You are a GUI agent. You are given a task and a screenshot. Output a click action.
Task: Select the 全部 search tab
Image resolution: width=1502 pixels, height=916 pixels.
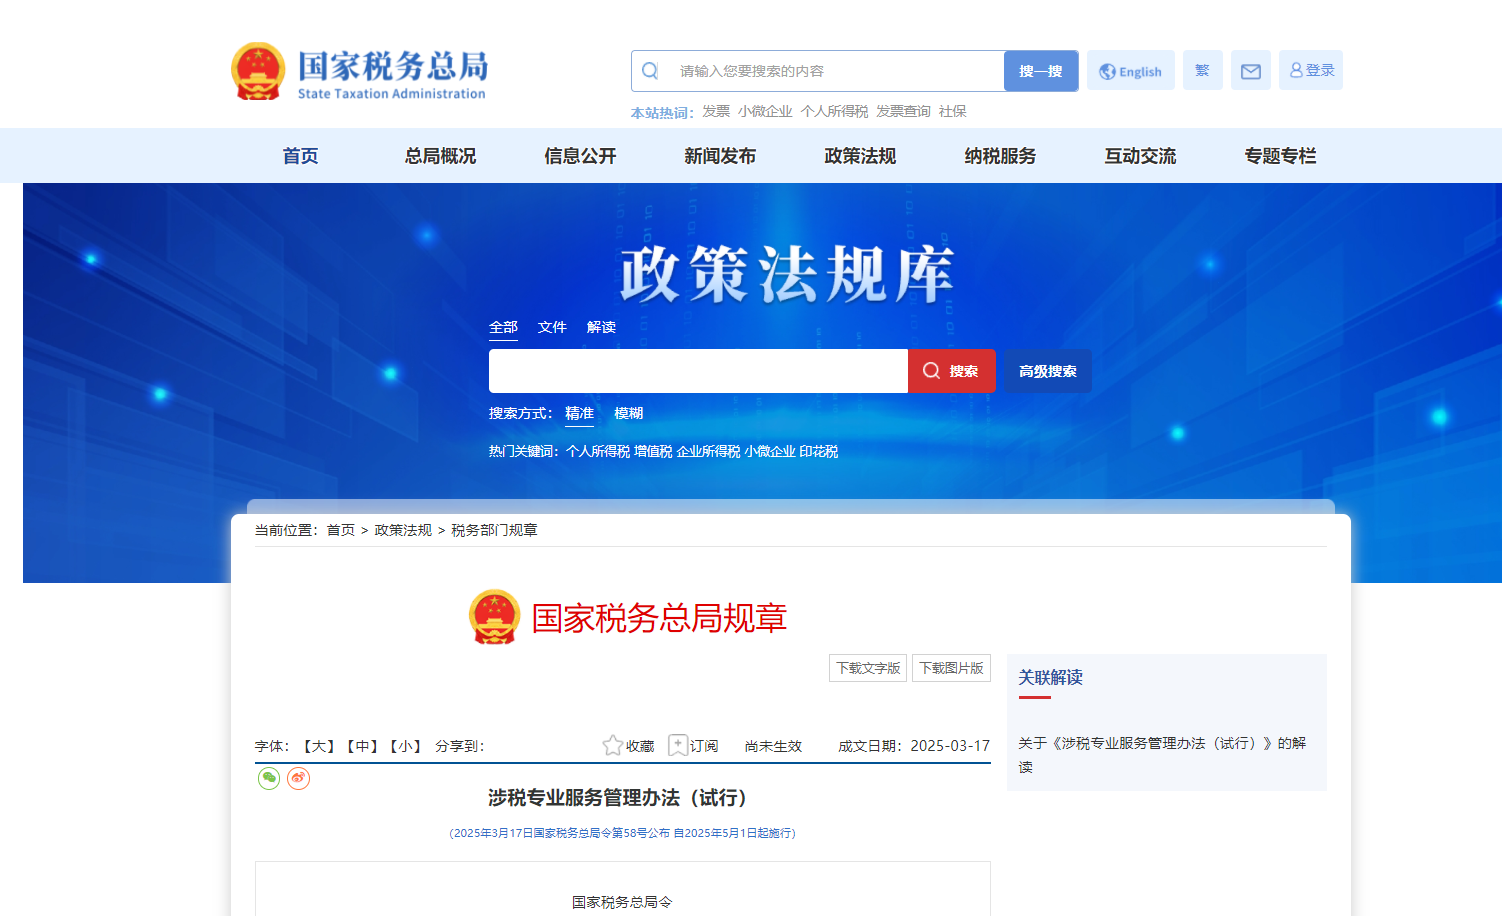[503, 327]
